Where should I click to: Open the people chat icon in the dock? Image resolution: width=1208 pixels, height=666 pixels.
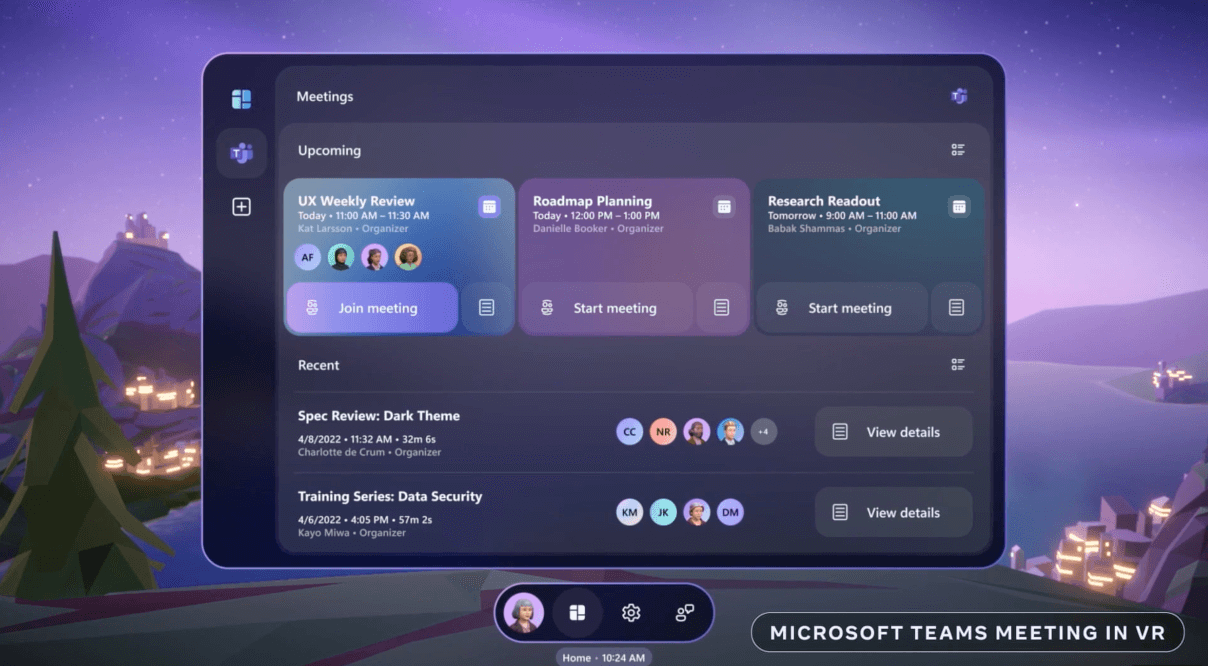pos(685,613)
